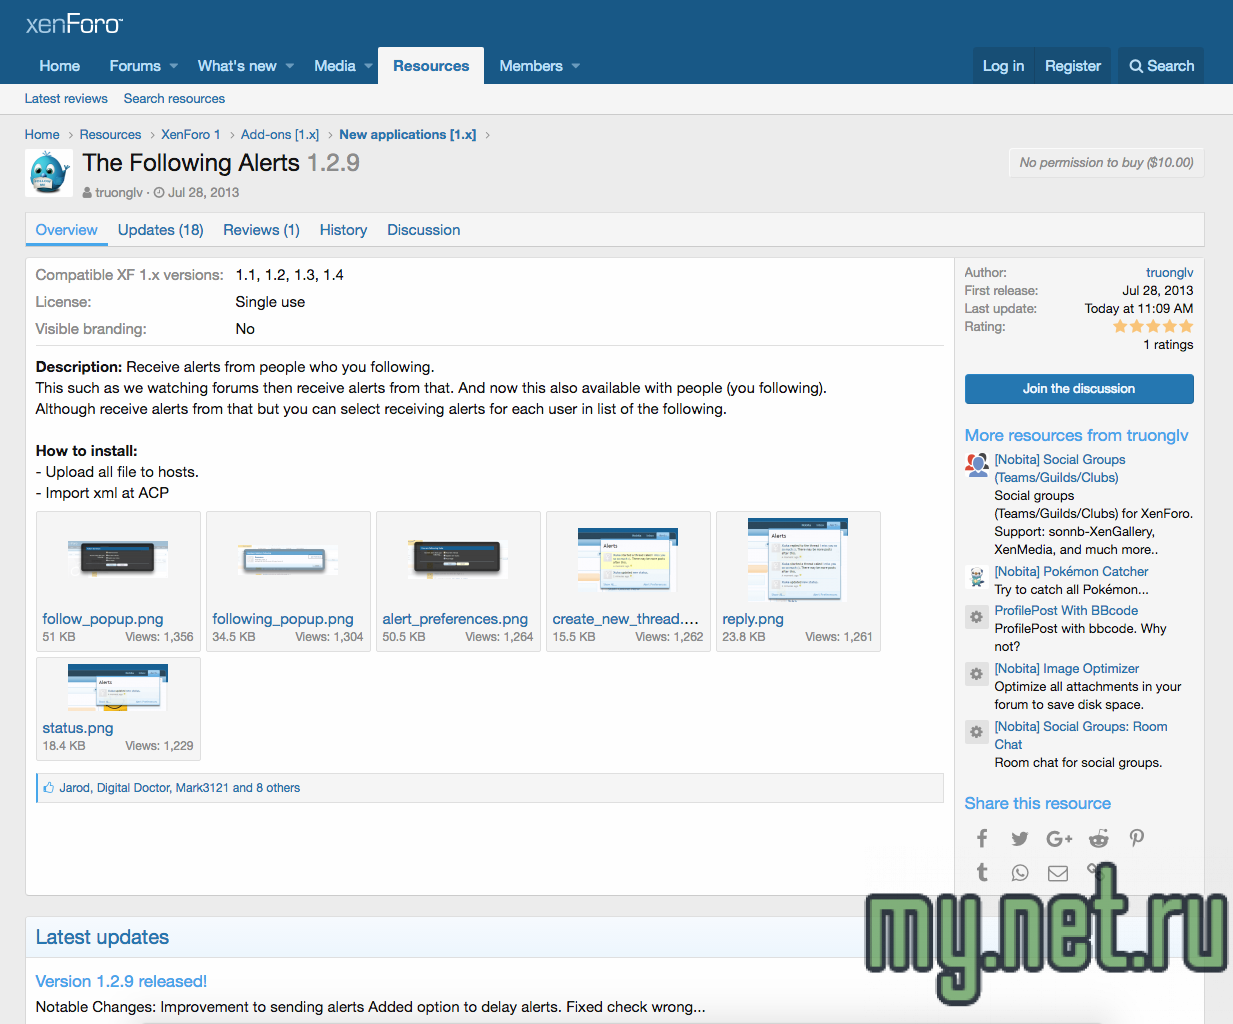
Task: Open the Version 1.2.9 released! link
Action: (x=121, y=981)
